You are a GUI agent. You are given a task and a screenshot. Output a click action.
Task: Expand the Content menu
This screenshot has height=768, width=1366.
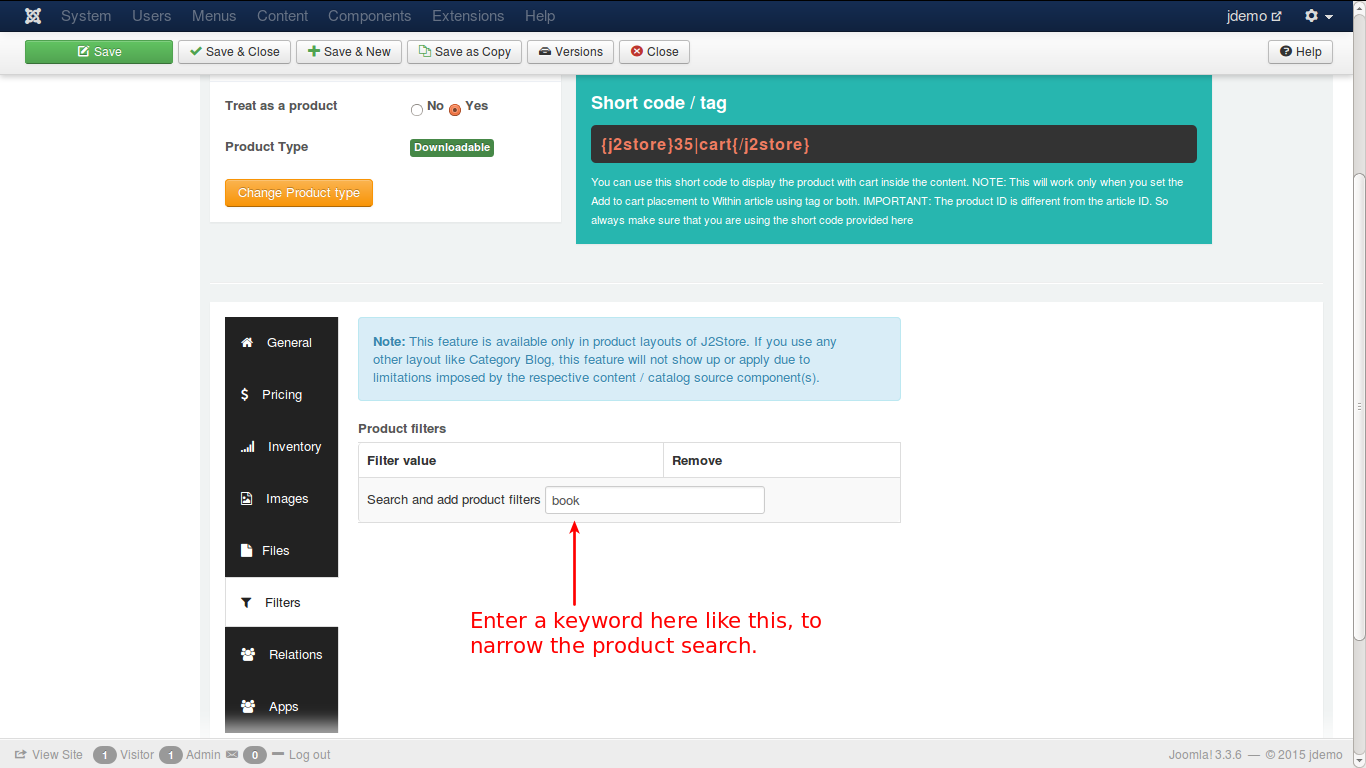[282, 16]
